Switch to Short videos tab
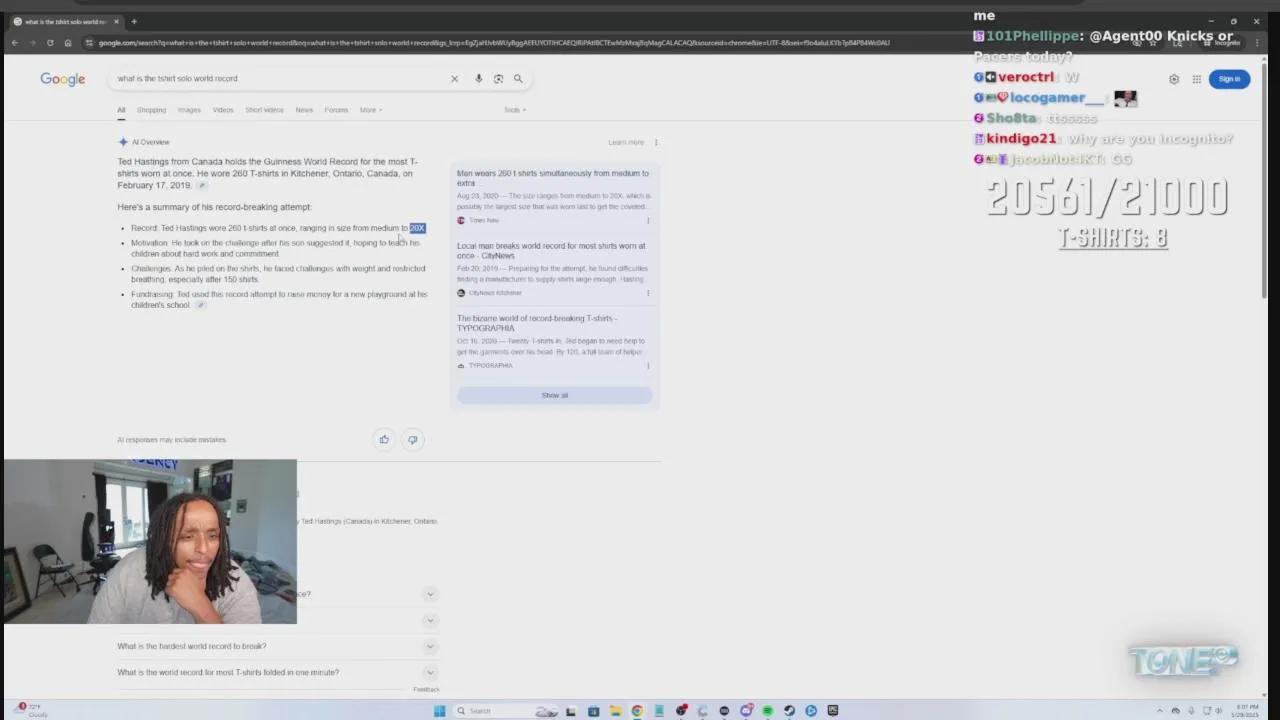 pyautogui.click(x=264, y=110)
